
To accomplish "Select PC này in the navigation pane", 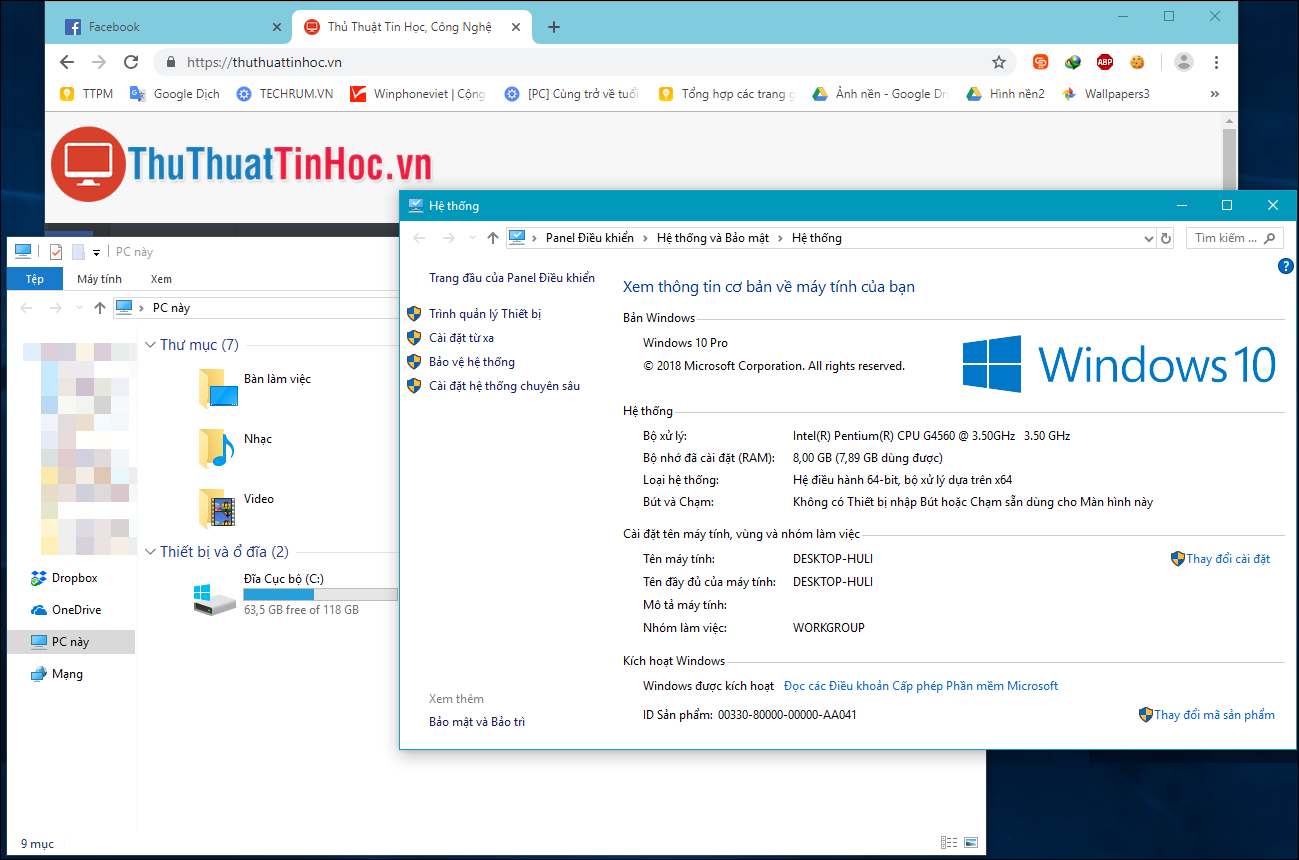I will click(70, 642).
